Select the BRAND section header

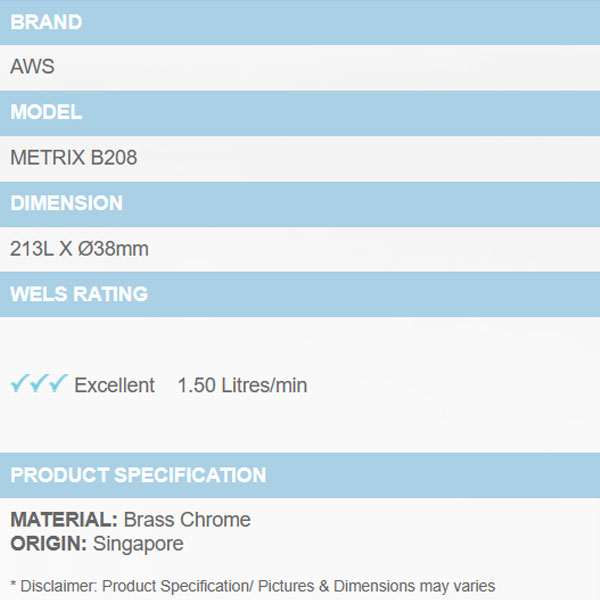tap(46, 22)
